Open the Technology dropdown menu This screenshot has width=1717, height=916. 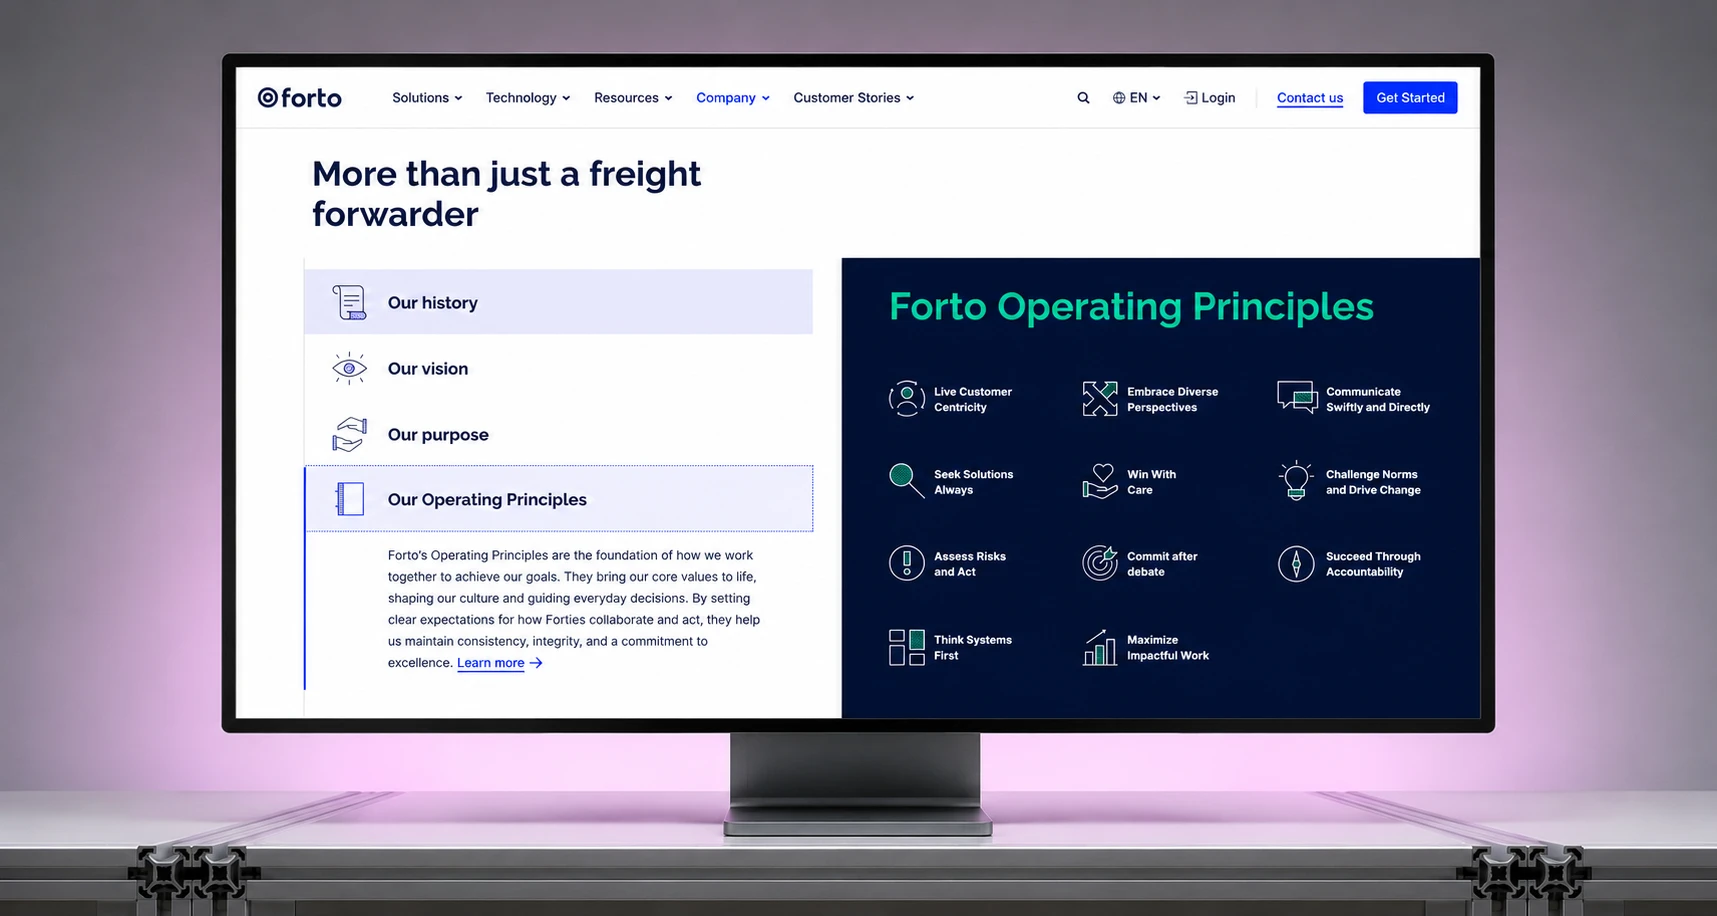pos(528,98)
